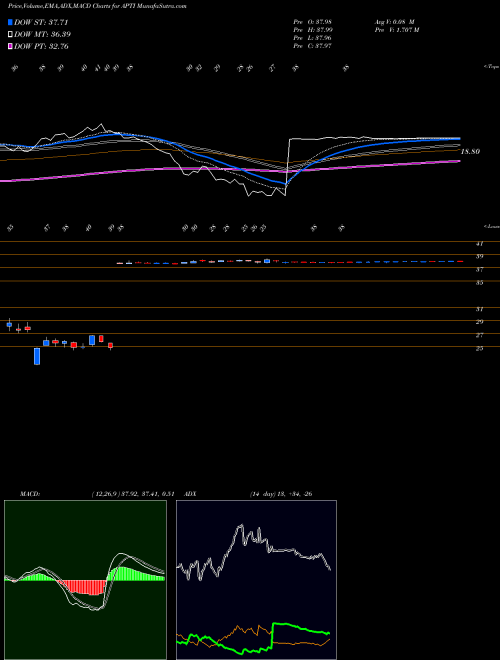This screenshot has height=660, width=500.
Task: Click the blue DOW ST legend swatch
Action: (10, 23)
